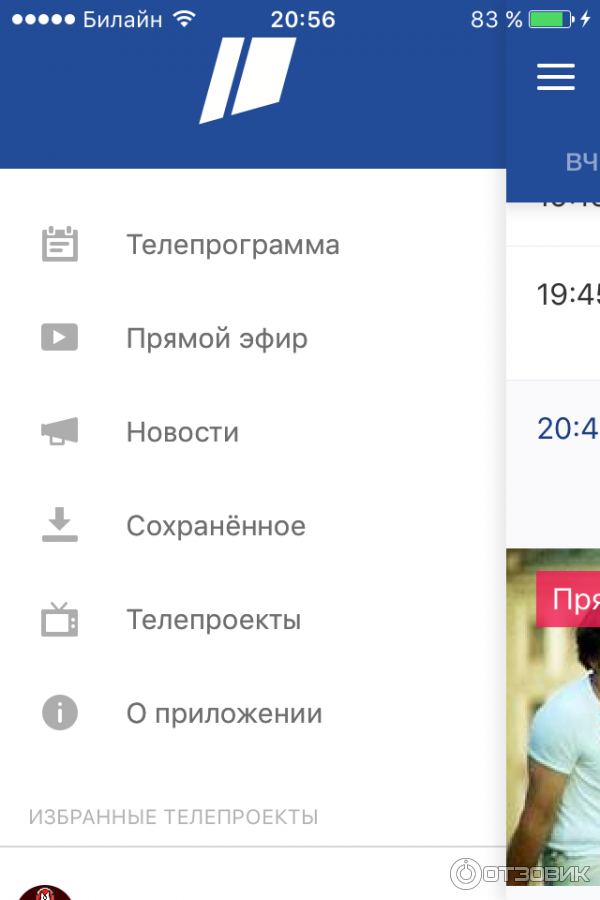Tap the Сохранённое download icon
The image size is (600, 900).
pos(60,525)
